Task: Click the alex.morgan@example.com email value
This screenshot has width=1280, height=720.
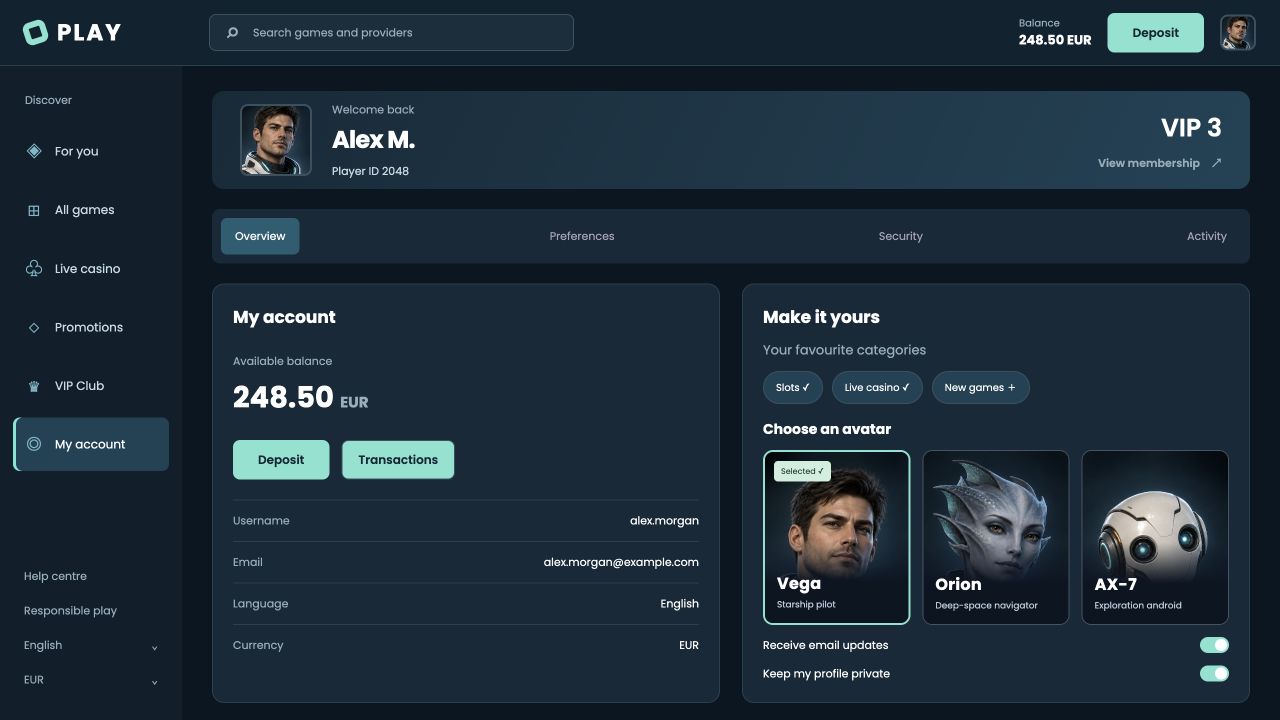Action: point(621,562)
